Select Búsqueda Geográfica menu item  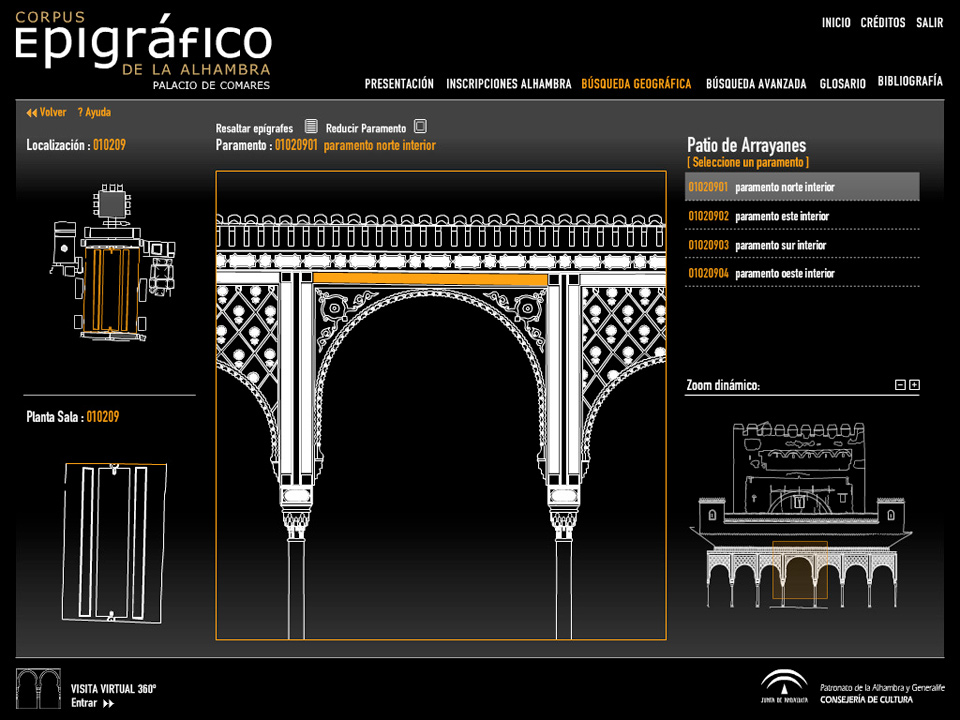pyautogui.click(x=636, y=84)
